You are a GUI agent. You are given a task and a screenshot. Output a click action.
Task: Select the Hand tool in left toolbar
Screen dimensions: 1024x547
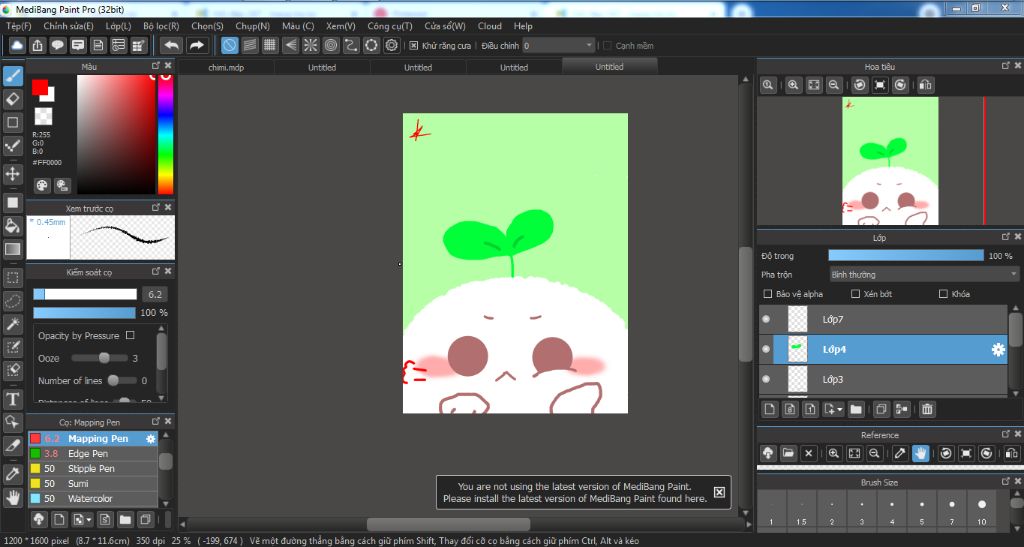coord(12,498)
